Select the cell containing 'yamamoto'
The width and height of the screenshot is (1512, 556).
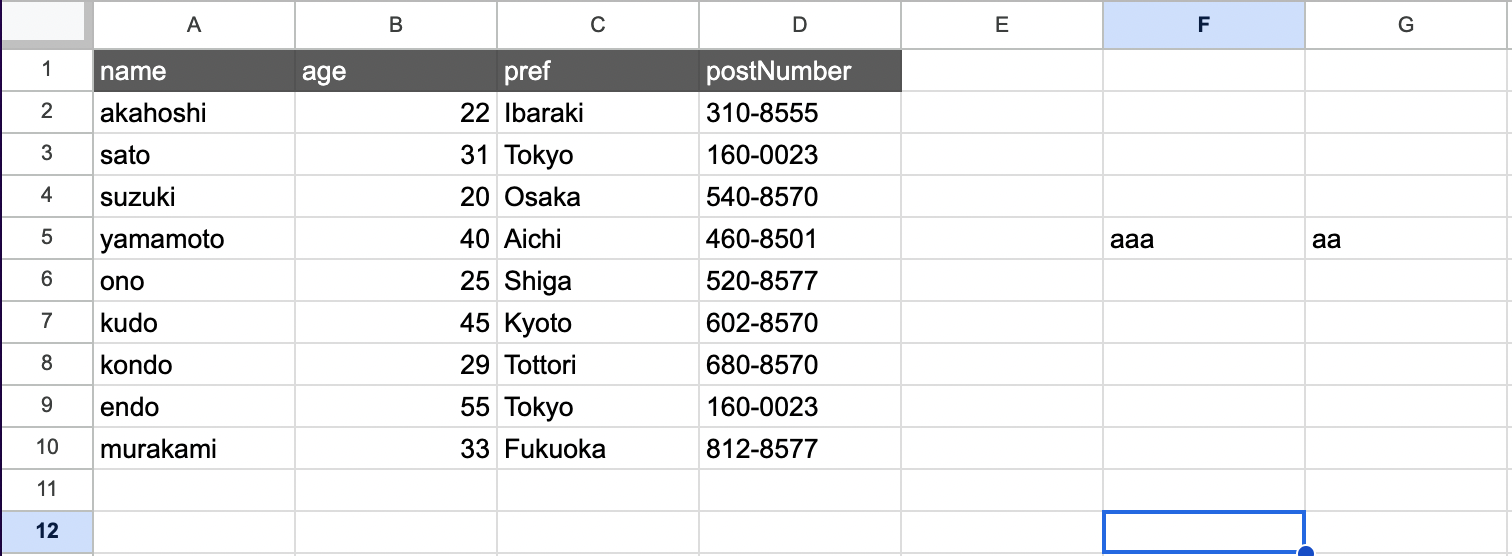(194, 239)
